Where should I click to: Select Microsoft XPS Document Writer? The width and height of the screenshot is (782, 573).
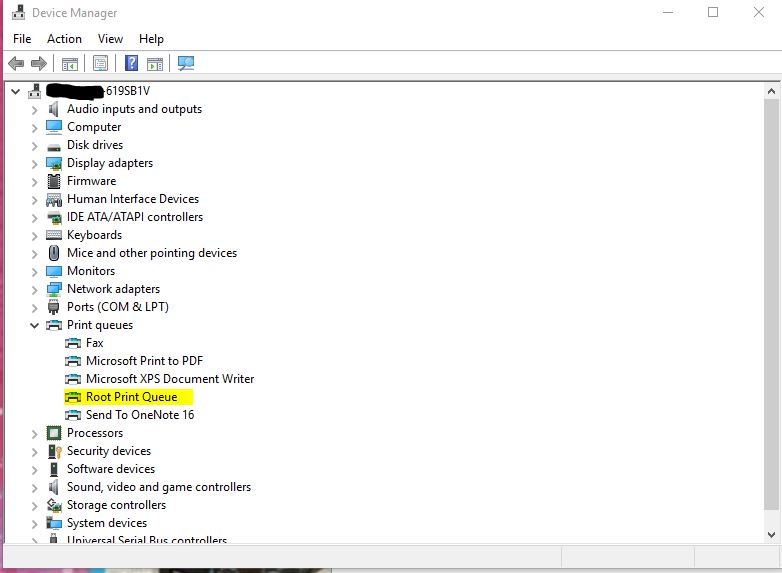coord(170,379)
